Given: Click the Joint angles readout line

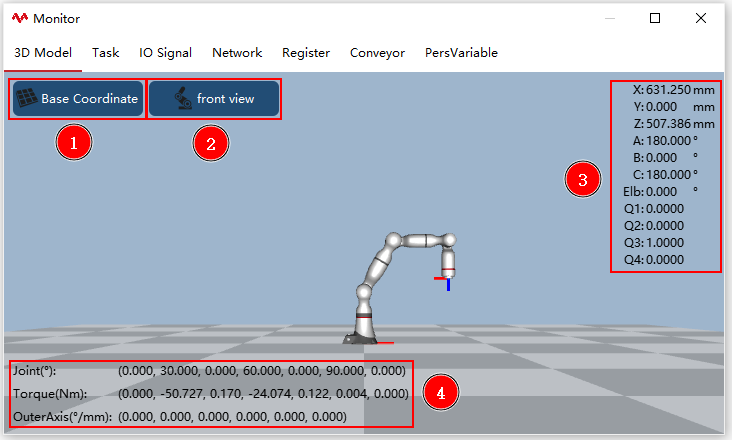Looking at the screenshot, I should point(209,371).
